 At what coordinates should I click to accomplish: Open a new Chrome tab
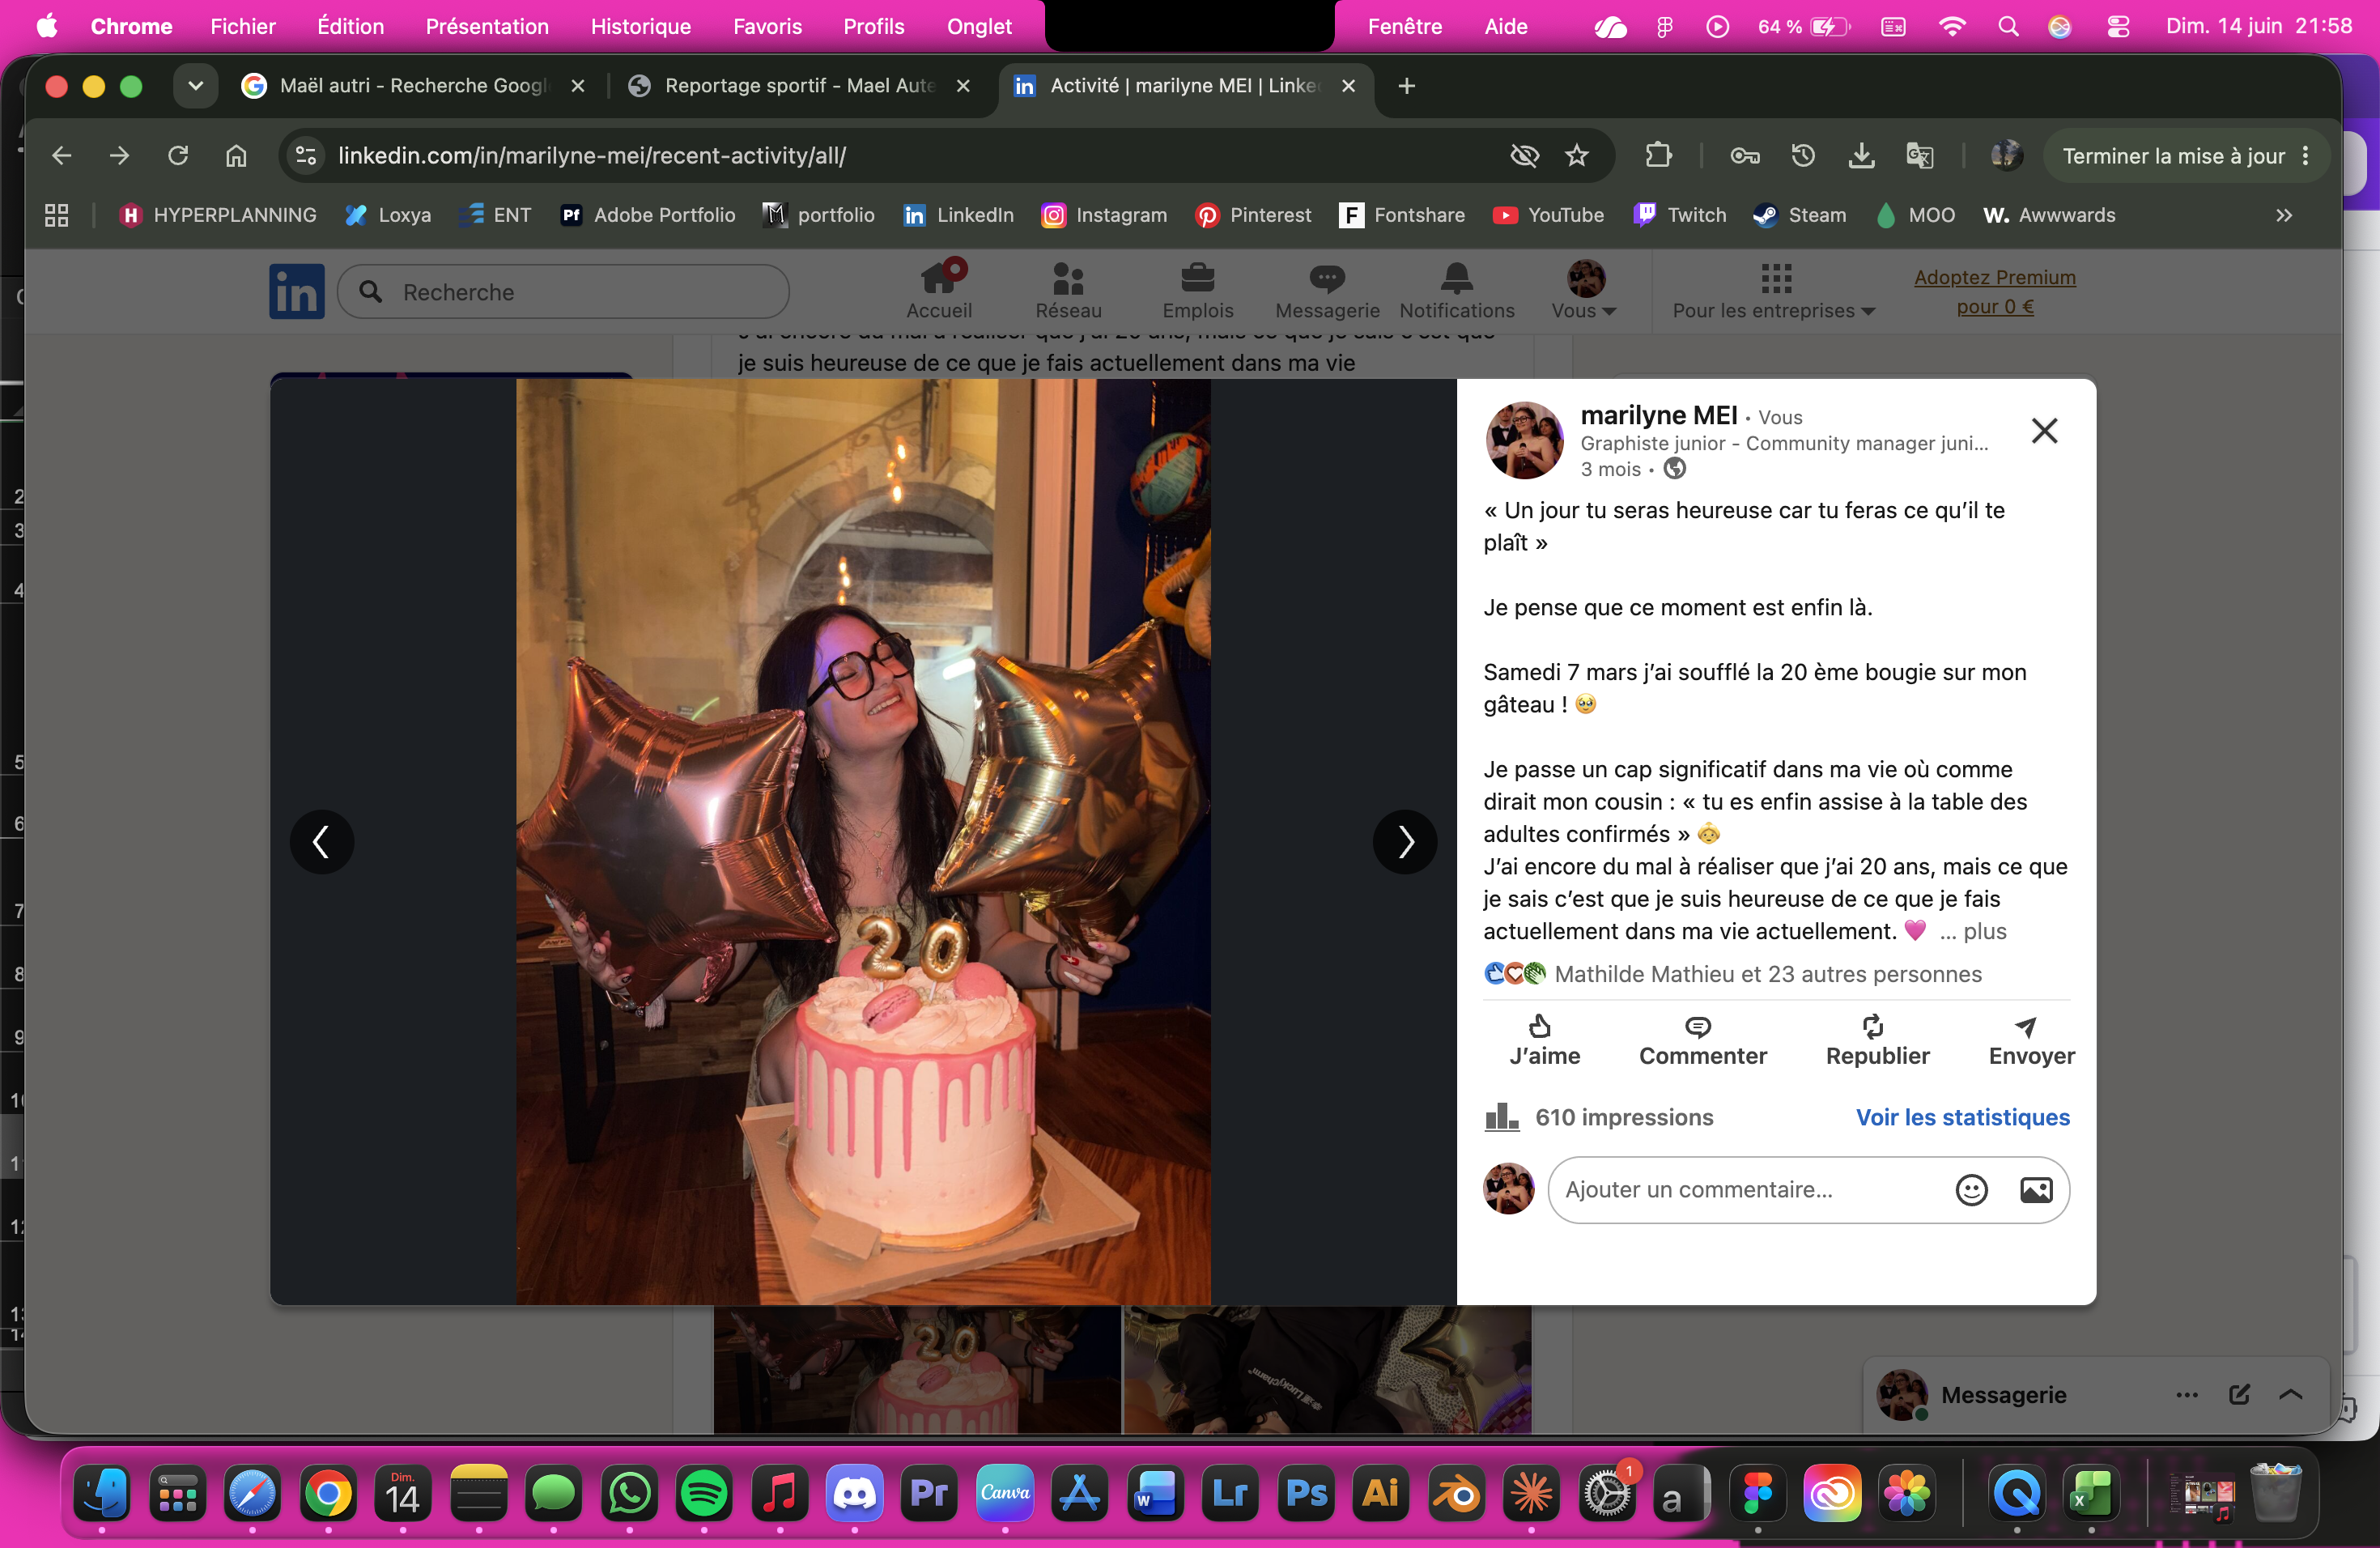click(x=1406, y=86)
